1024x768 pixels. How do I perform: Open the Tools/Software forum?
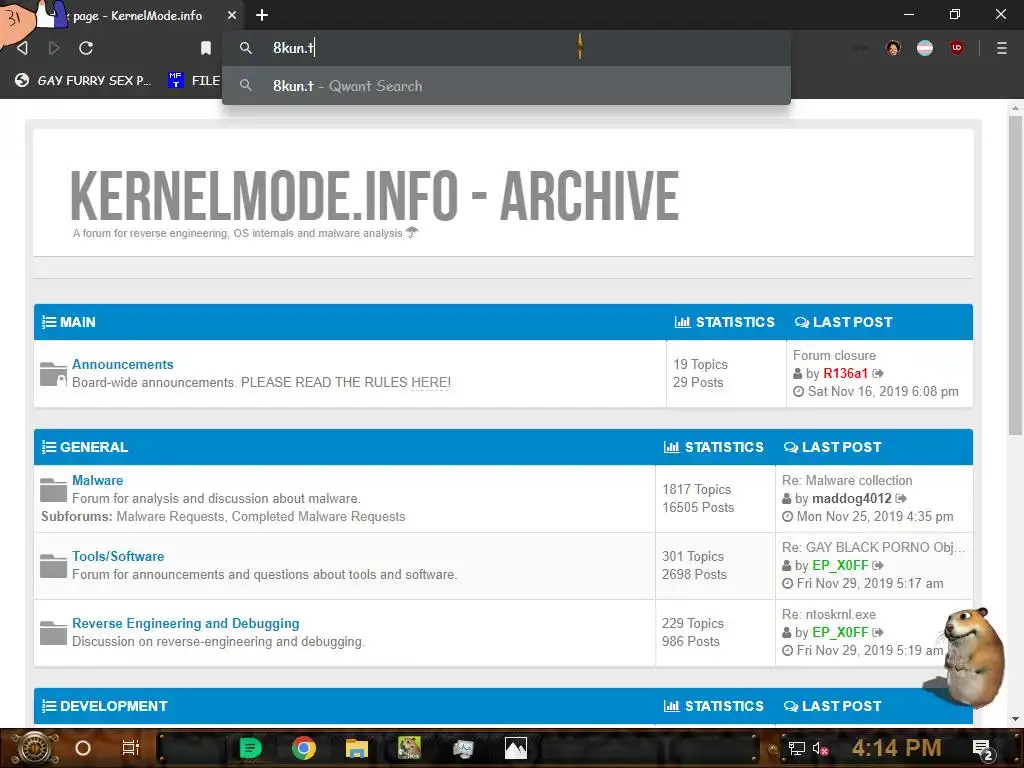pos(118,556)
